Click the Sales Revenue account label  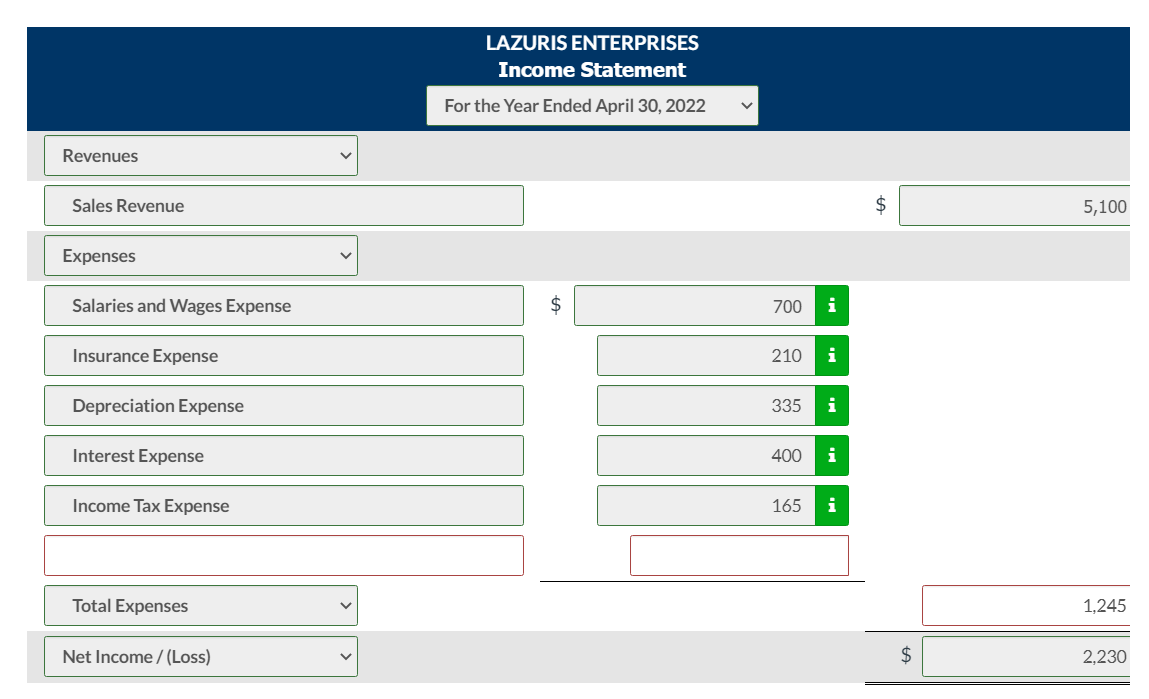[283, 205]
